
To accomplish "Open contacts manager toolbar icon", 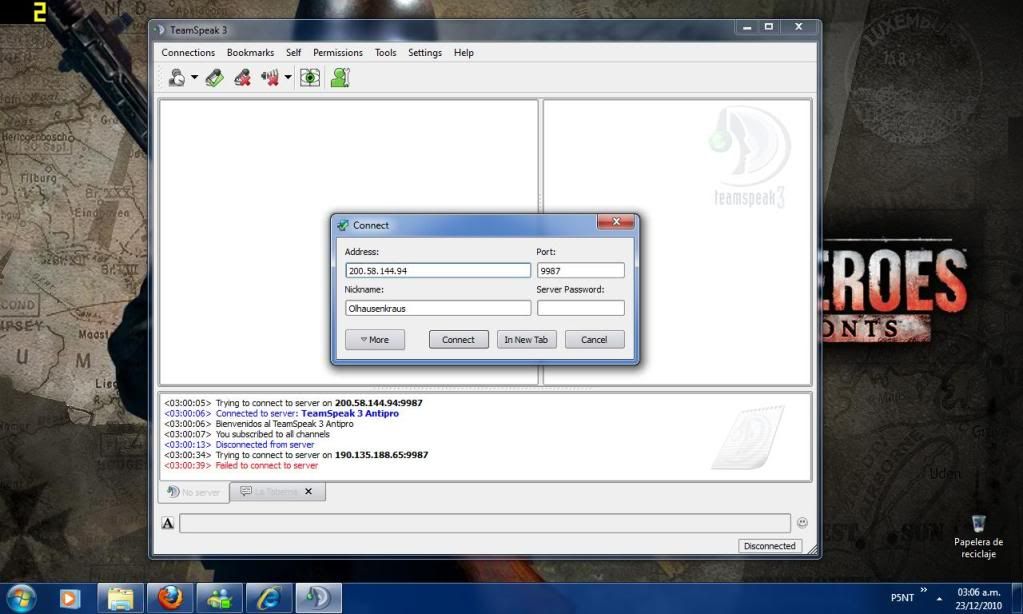I will [x=340, y=78].
